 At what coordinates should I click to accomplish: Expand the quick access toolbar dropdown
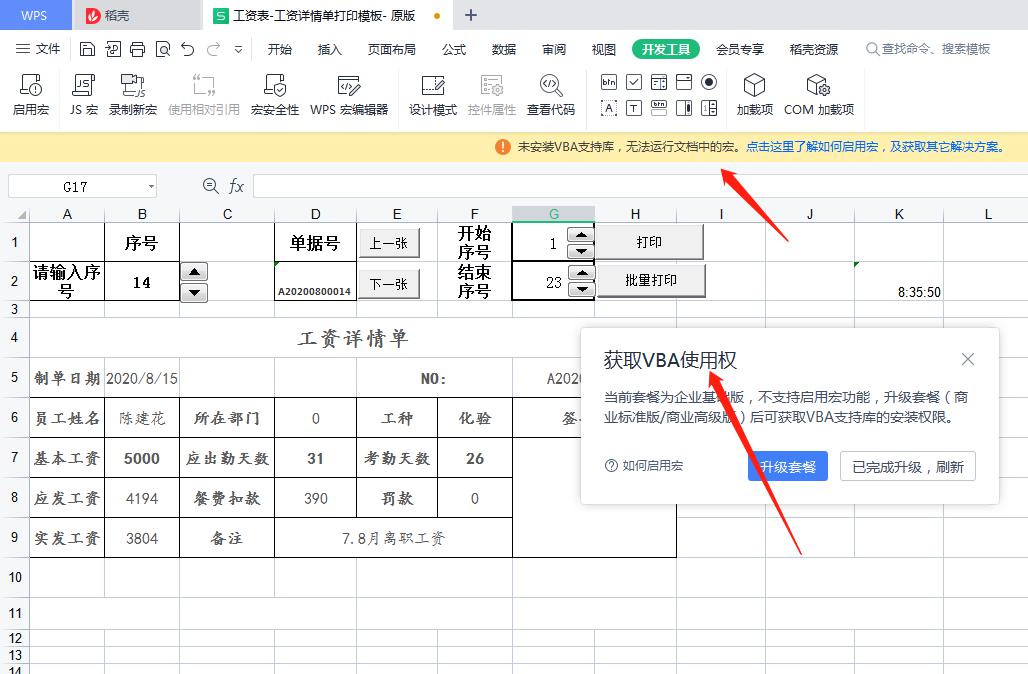click(x=239, y=49)
